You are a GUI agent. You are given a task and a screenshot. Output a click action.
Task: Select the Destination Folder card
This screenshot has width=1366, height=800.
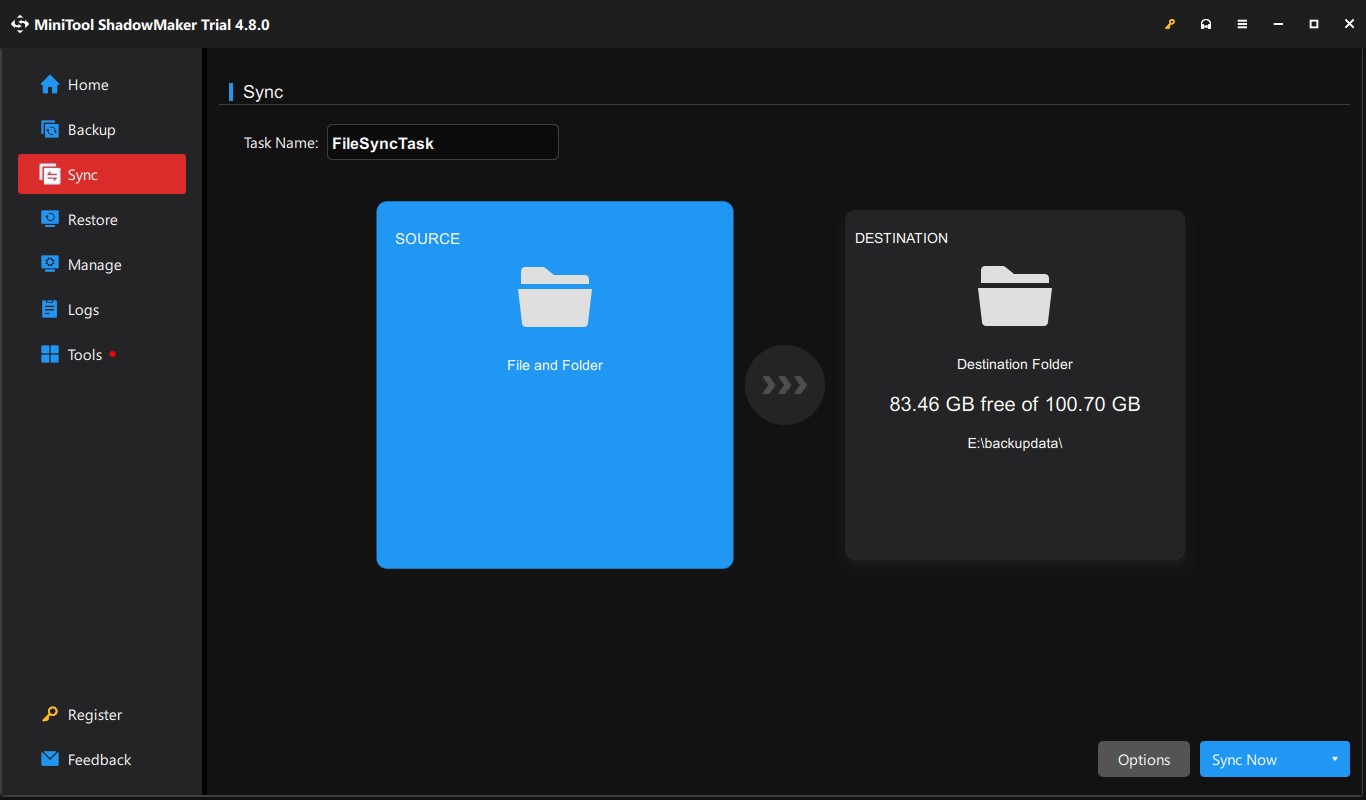coord(1014,385)
